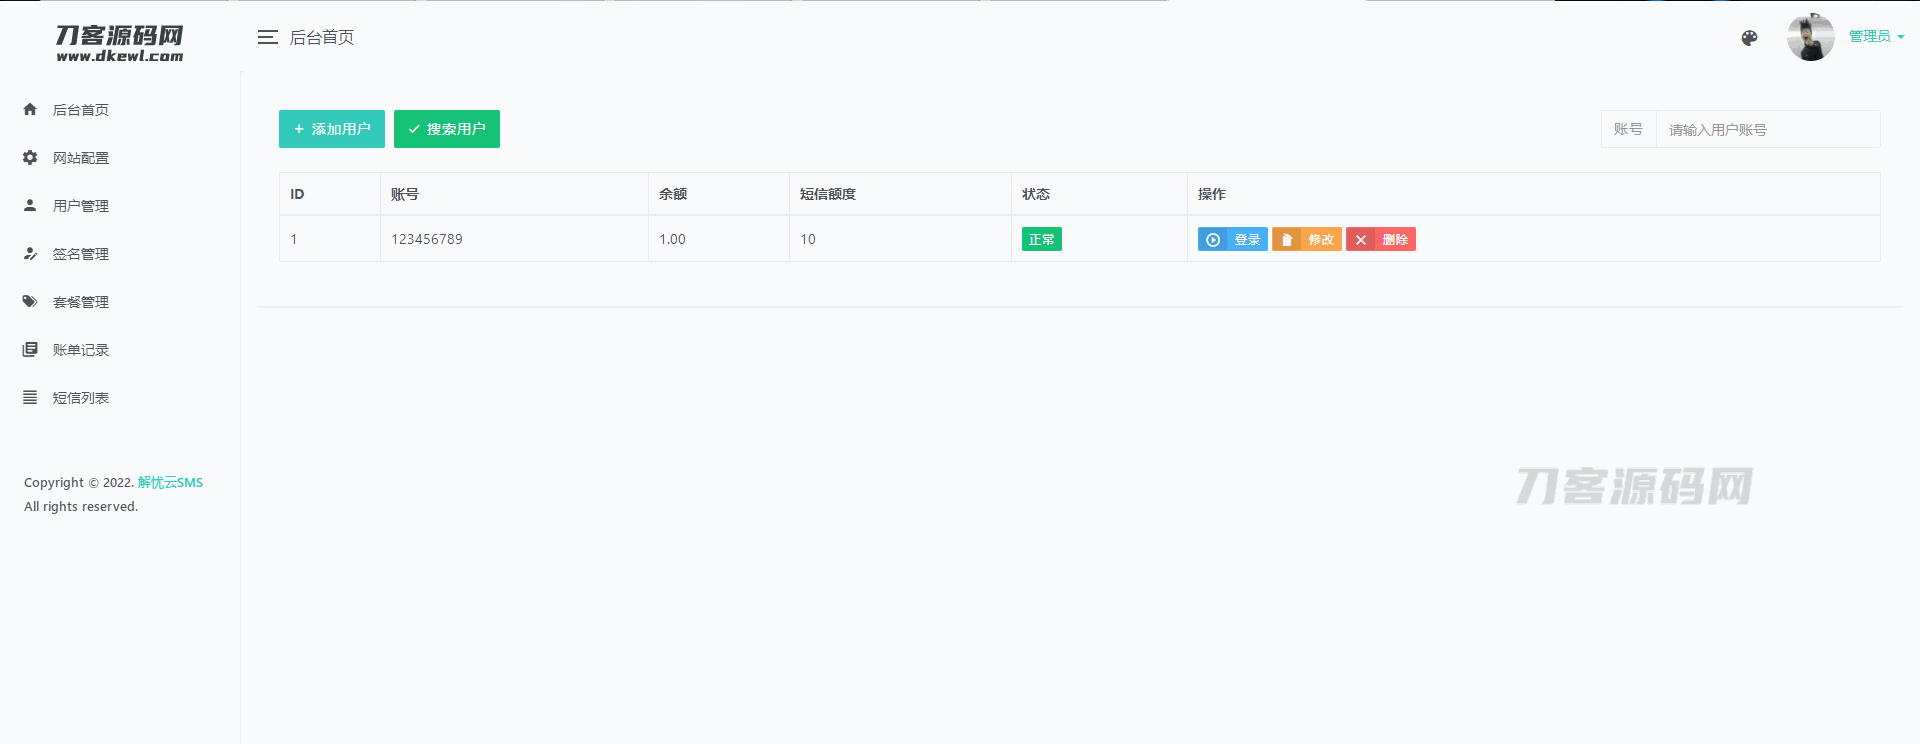
Task: Click the bill icon for 账单记录
Action: coord(30,350)
